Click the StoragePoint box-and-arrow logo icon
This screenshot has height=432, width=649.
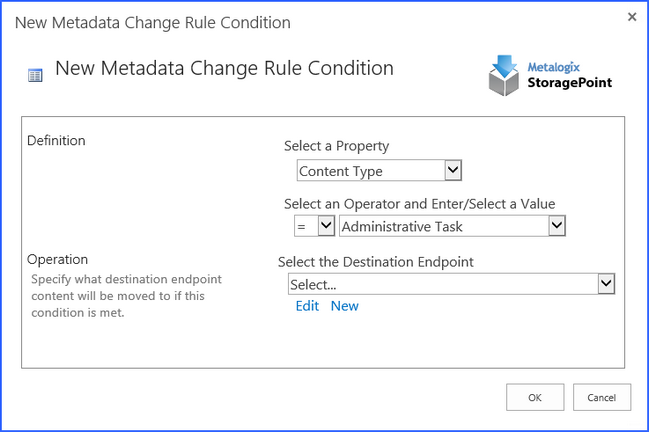504,76
